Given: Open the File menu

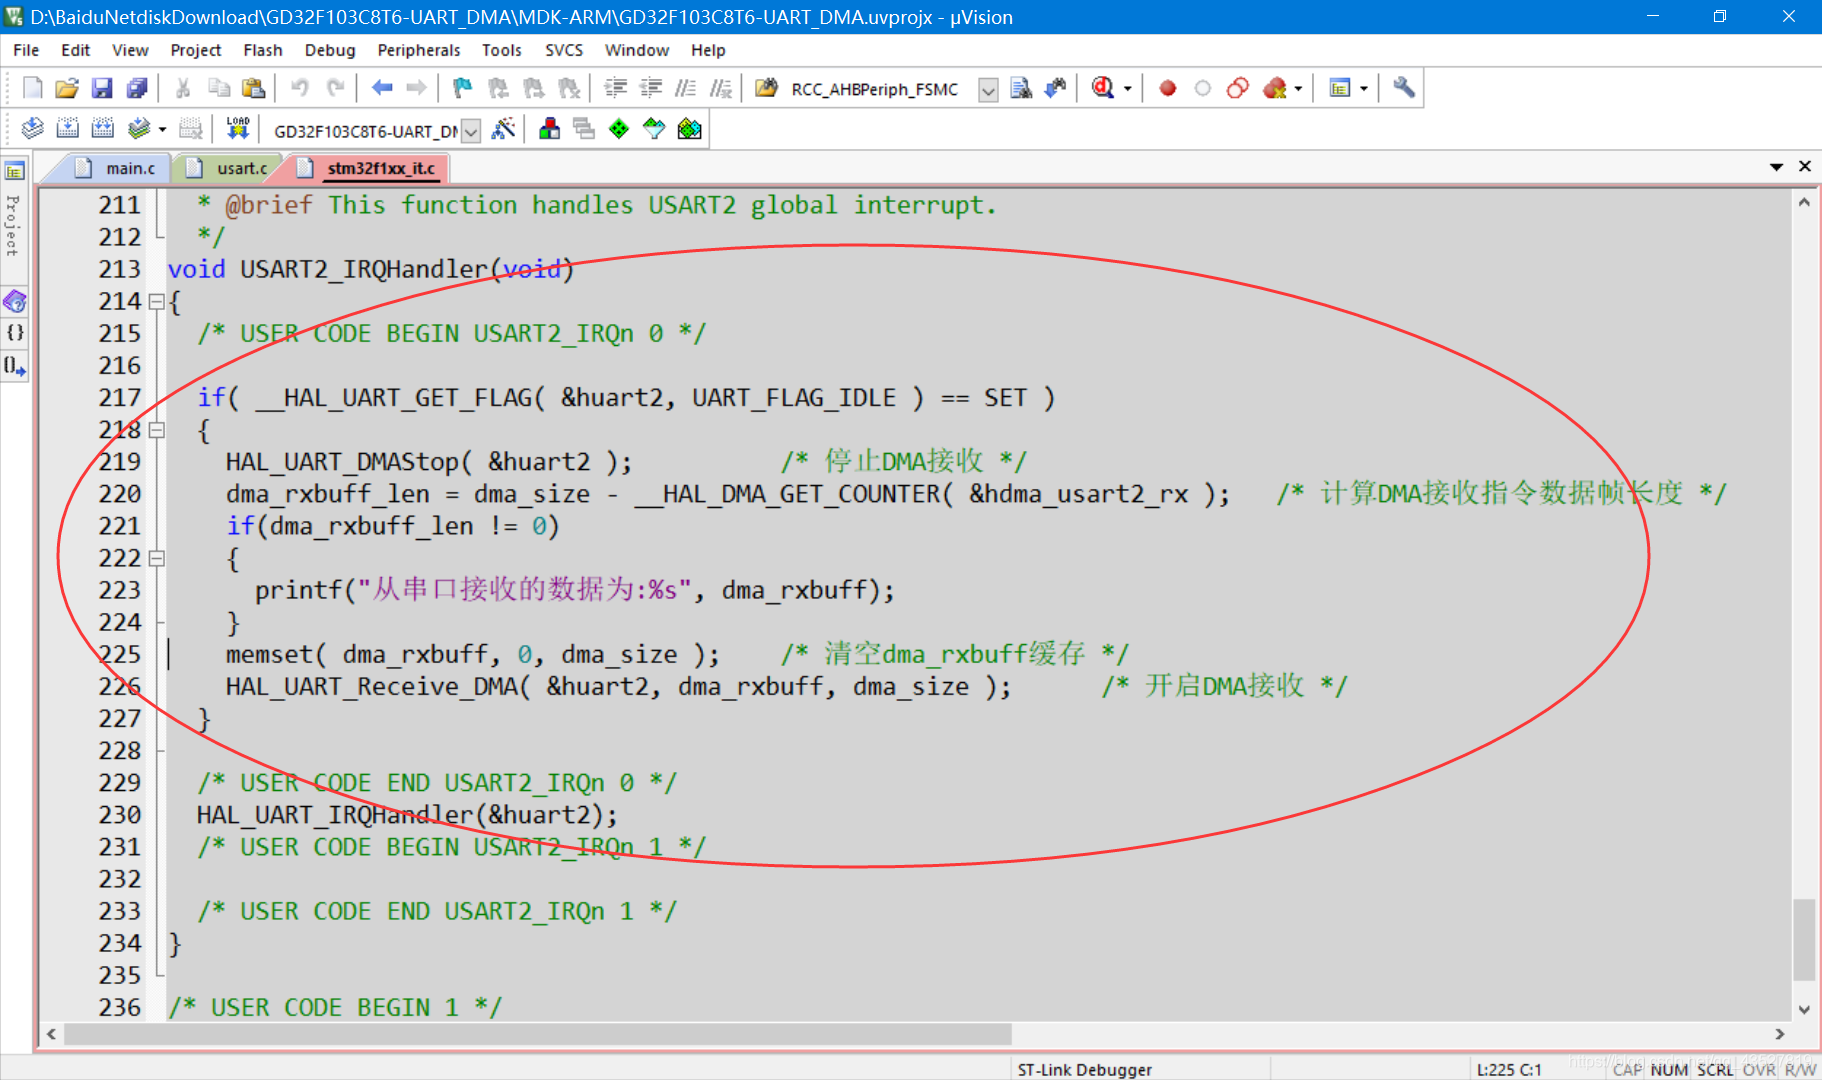Looking at the screenshot, I should (26, 50).
